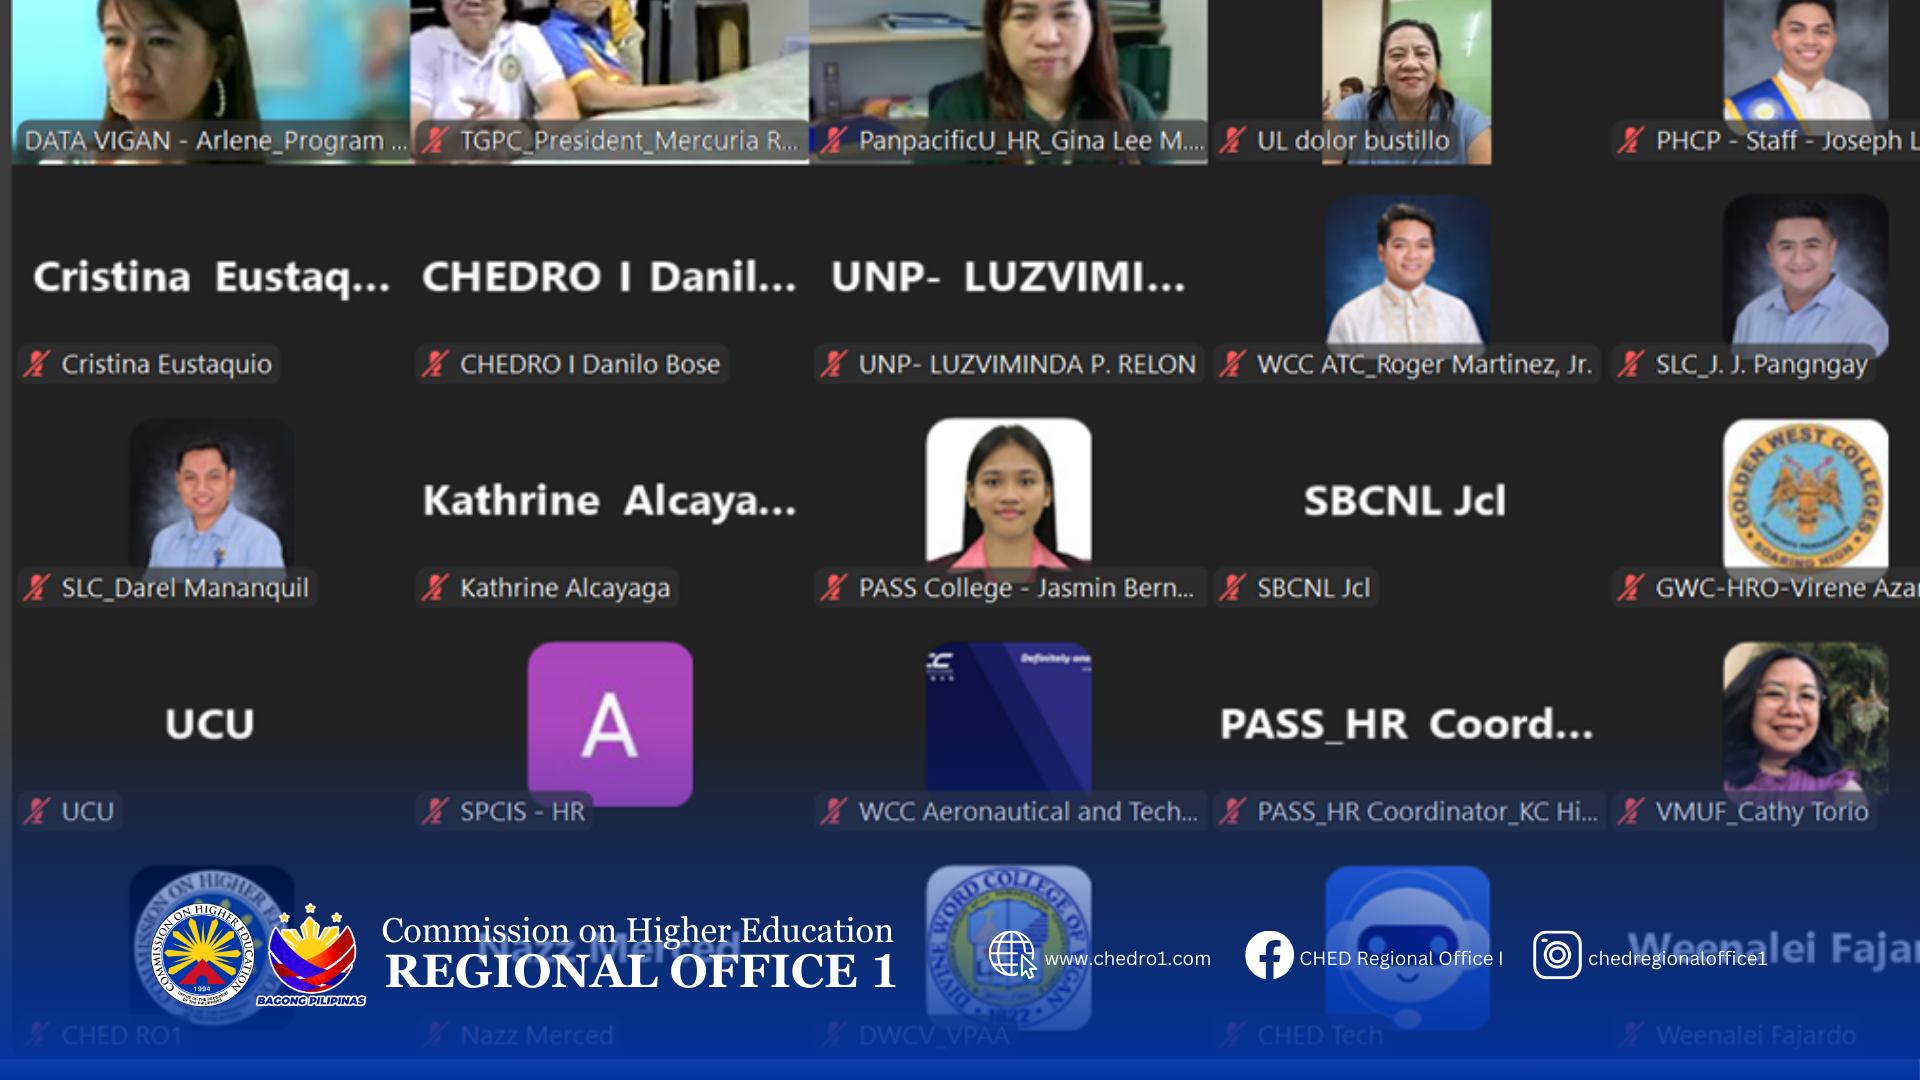Select the purple A avatar for SPCIS - HR
This screenshot has height=1080, width=1920.
(x=610, y=724)
